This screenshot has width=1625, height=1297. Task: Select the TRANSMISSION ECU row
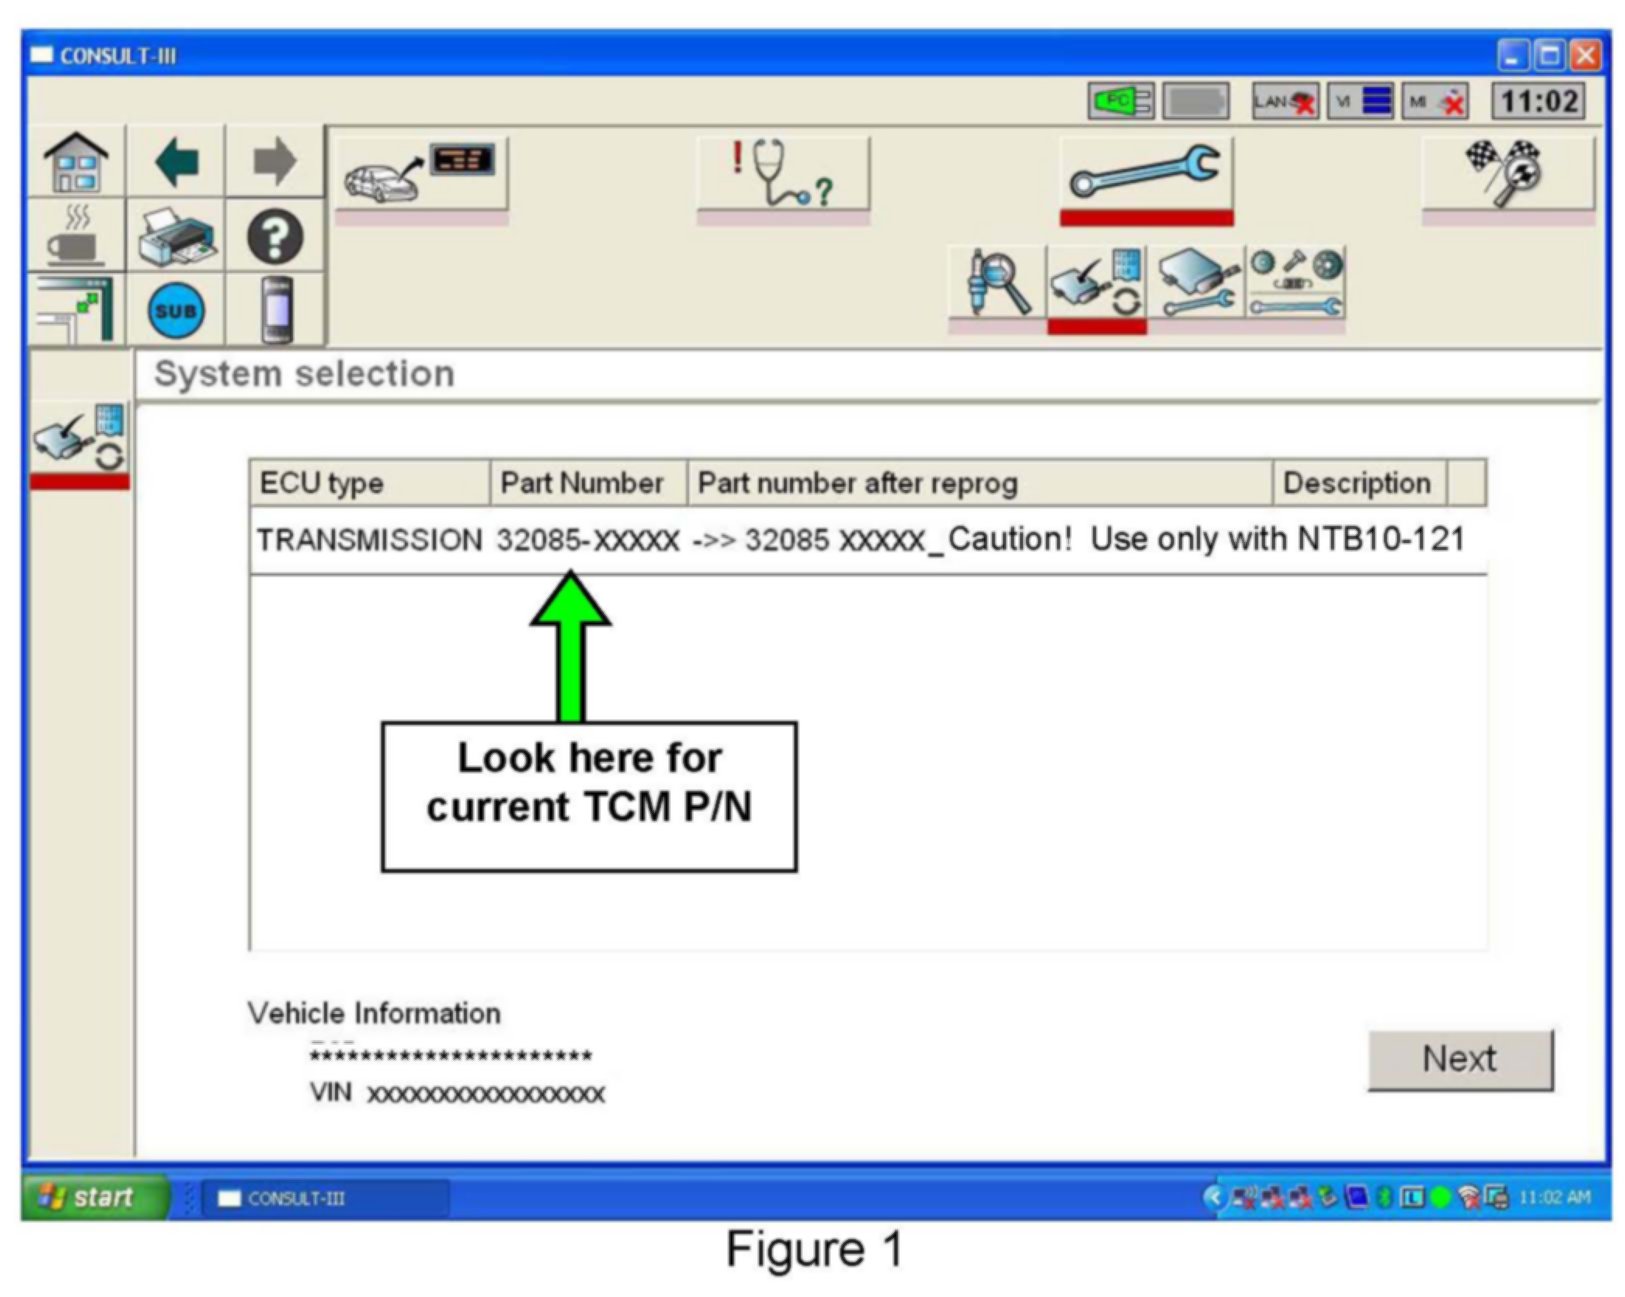pos(868,540)
